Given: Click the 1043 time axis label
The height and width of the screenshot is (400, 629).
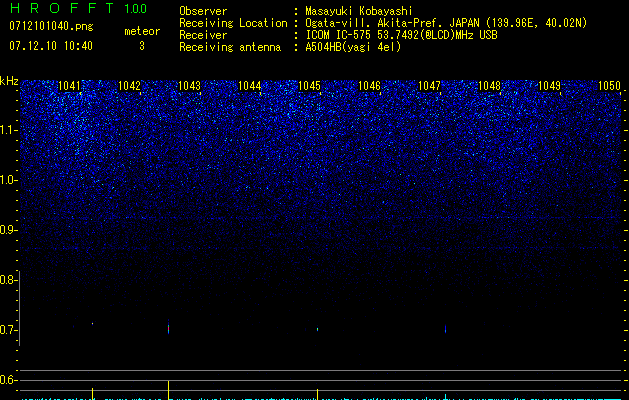Looking at the screenshot, I should click(x=189, y=86).
